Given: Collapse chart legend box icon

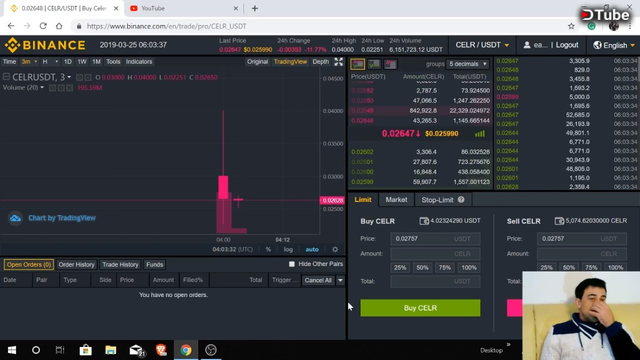Looking at the screenshot, I should (6, 76).
